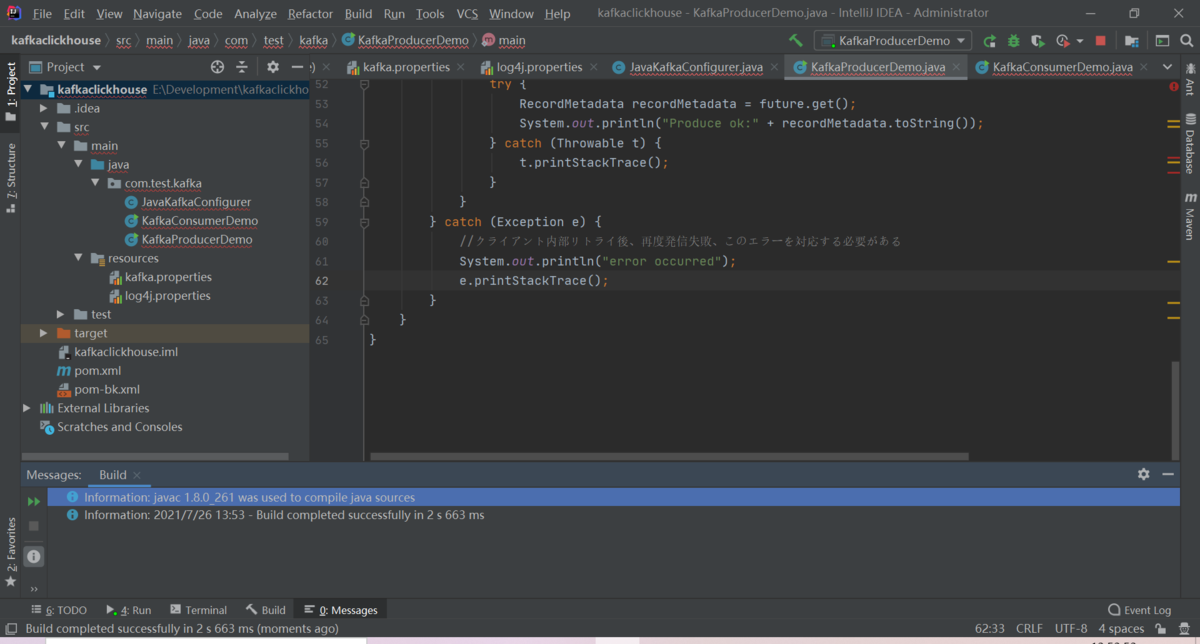Open the Terminal tool window
Viewport: 1200px width, 644px height.
point(198,610)
